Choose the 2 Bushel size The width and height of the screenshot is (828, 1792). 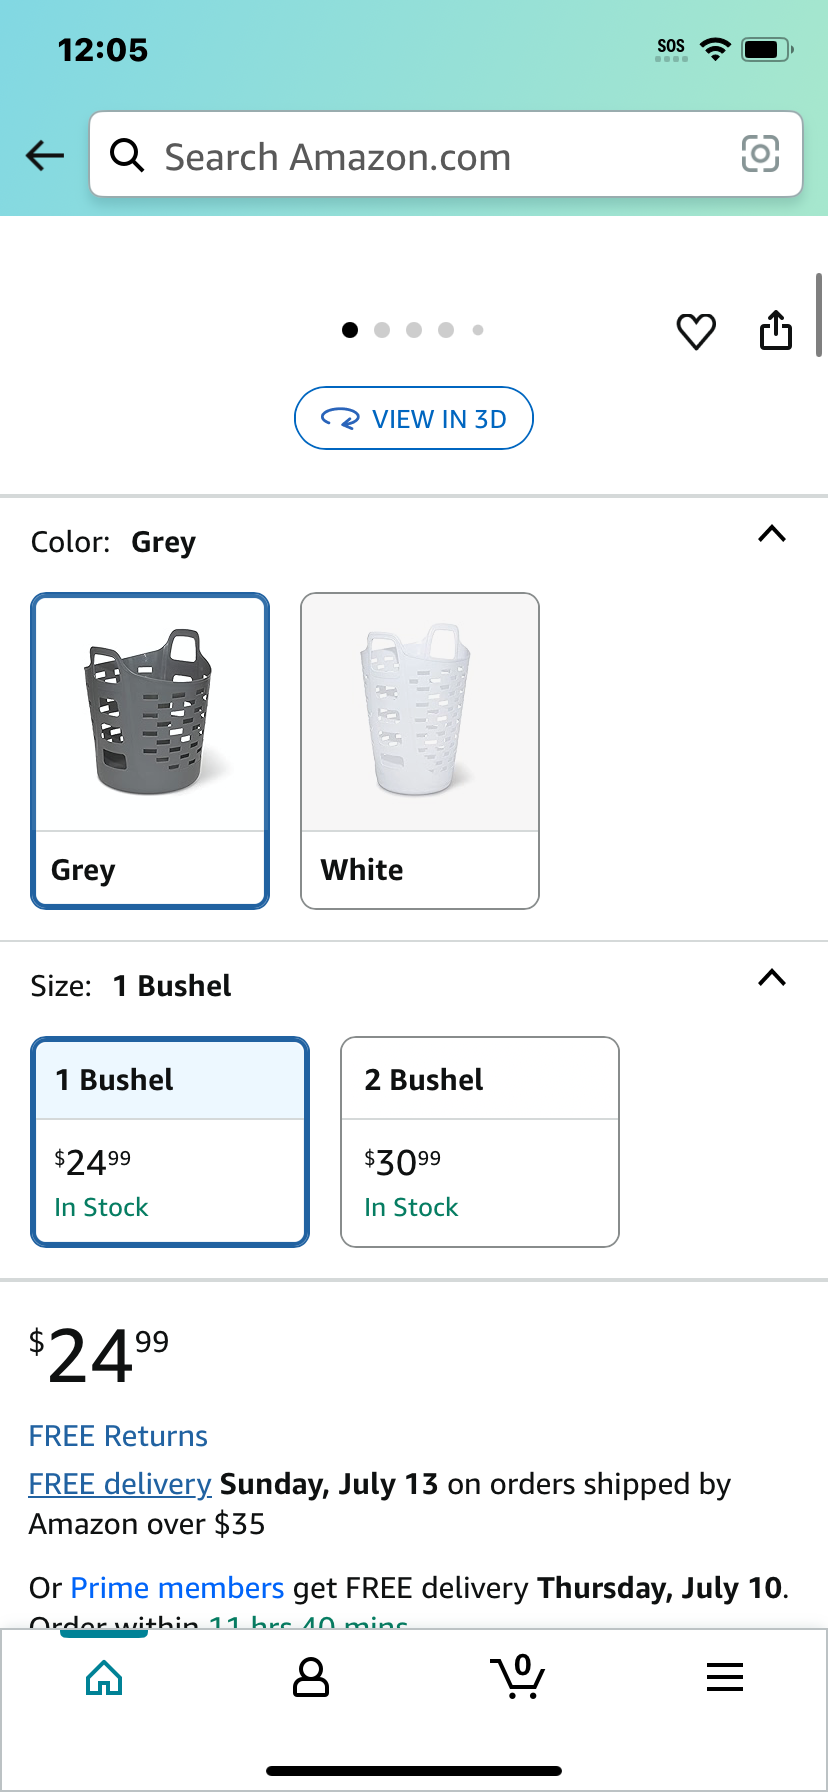[480, 1142]
